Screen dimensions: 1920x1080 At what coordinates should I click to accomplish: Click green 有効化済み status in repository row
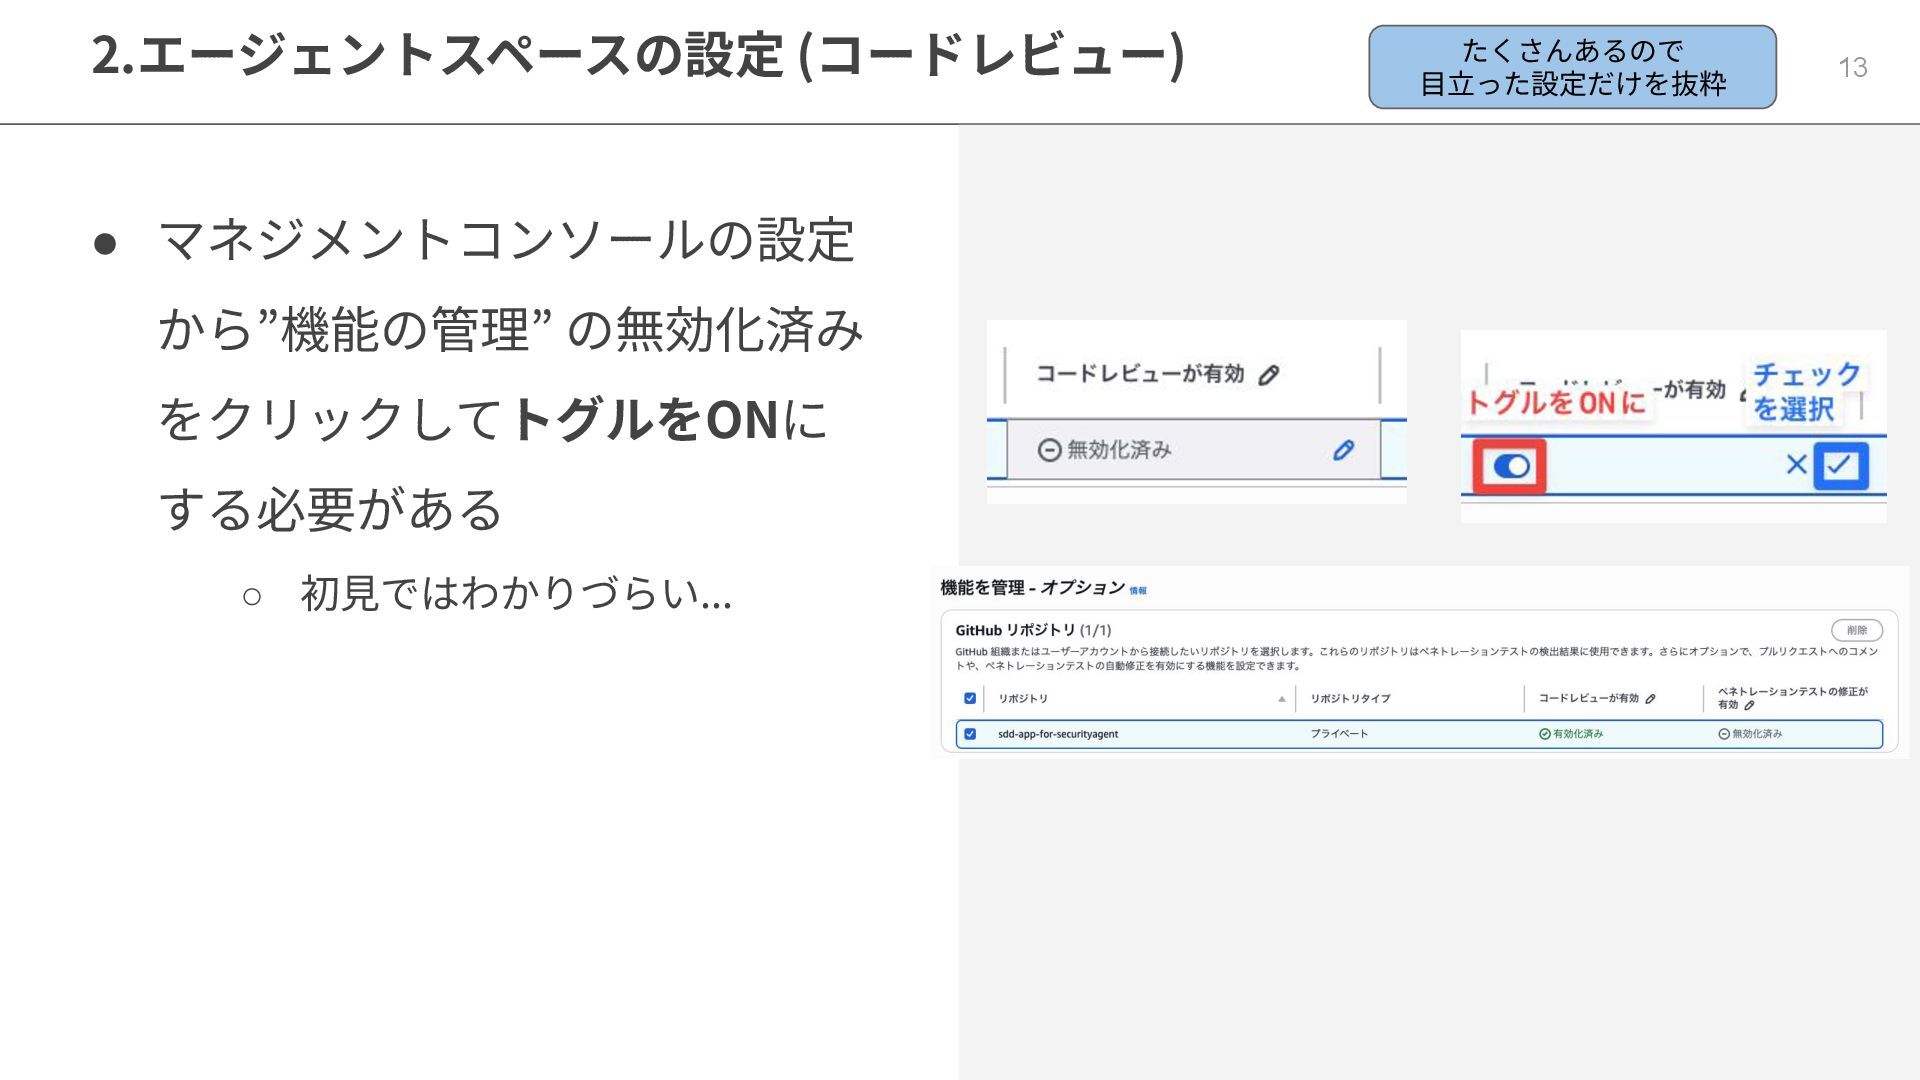(1571, 734)
